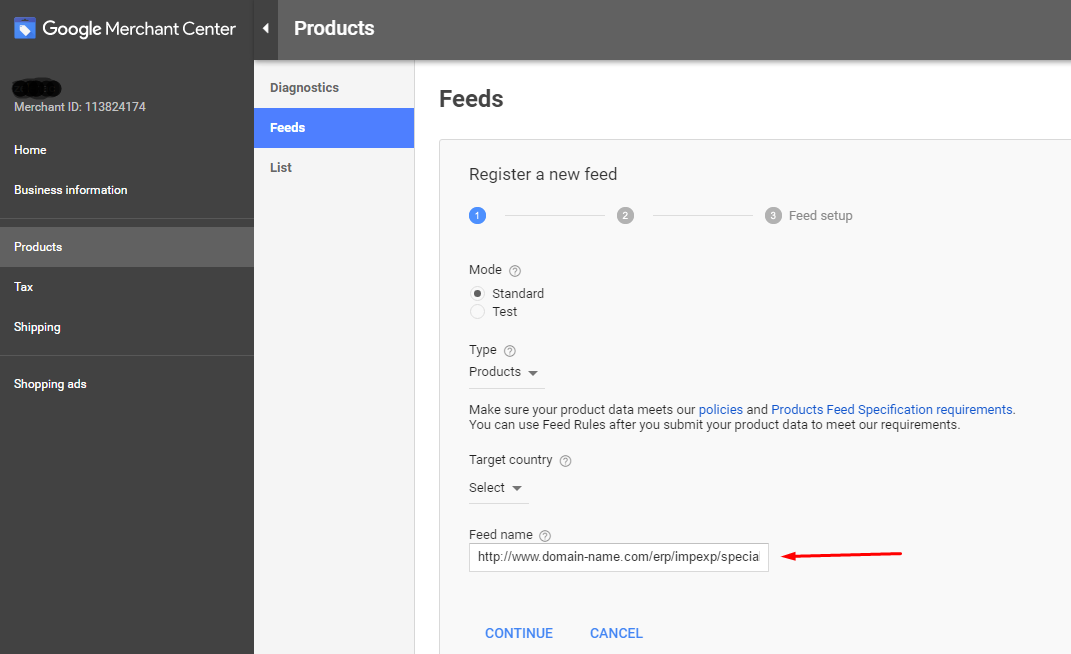Click the Merchant ID: 113824174 text
The image size is (1071, 654).
(80, 107)
